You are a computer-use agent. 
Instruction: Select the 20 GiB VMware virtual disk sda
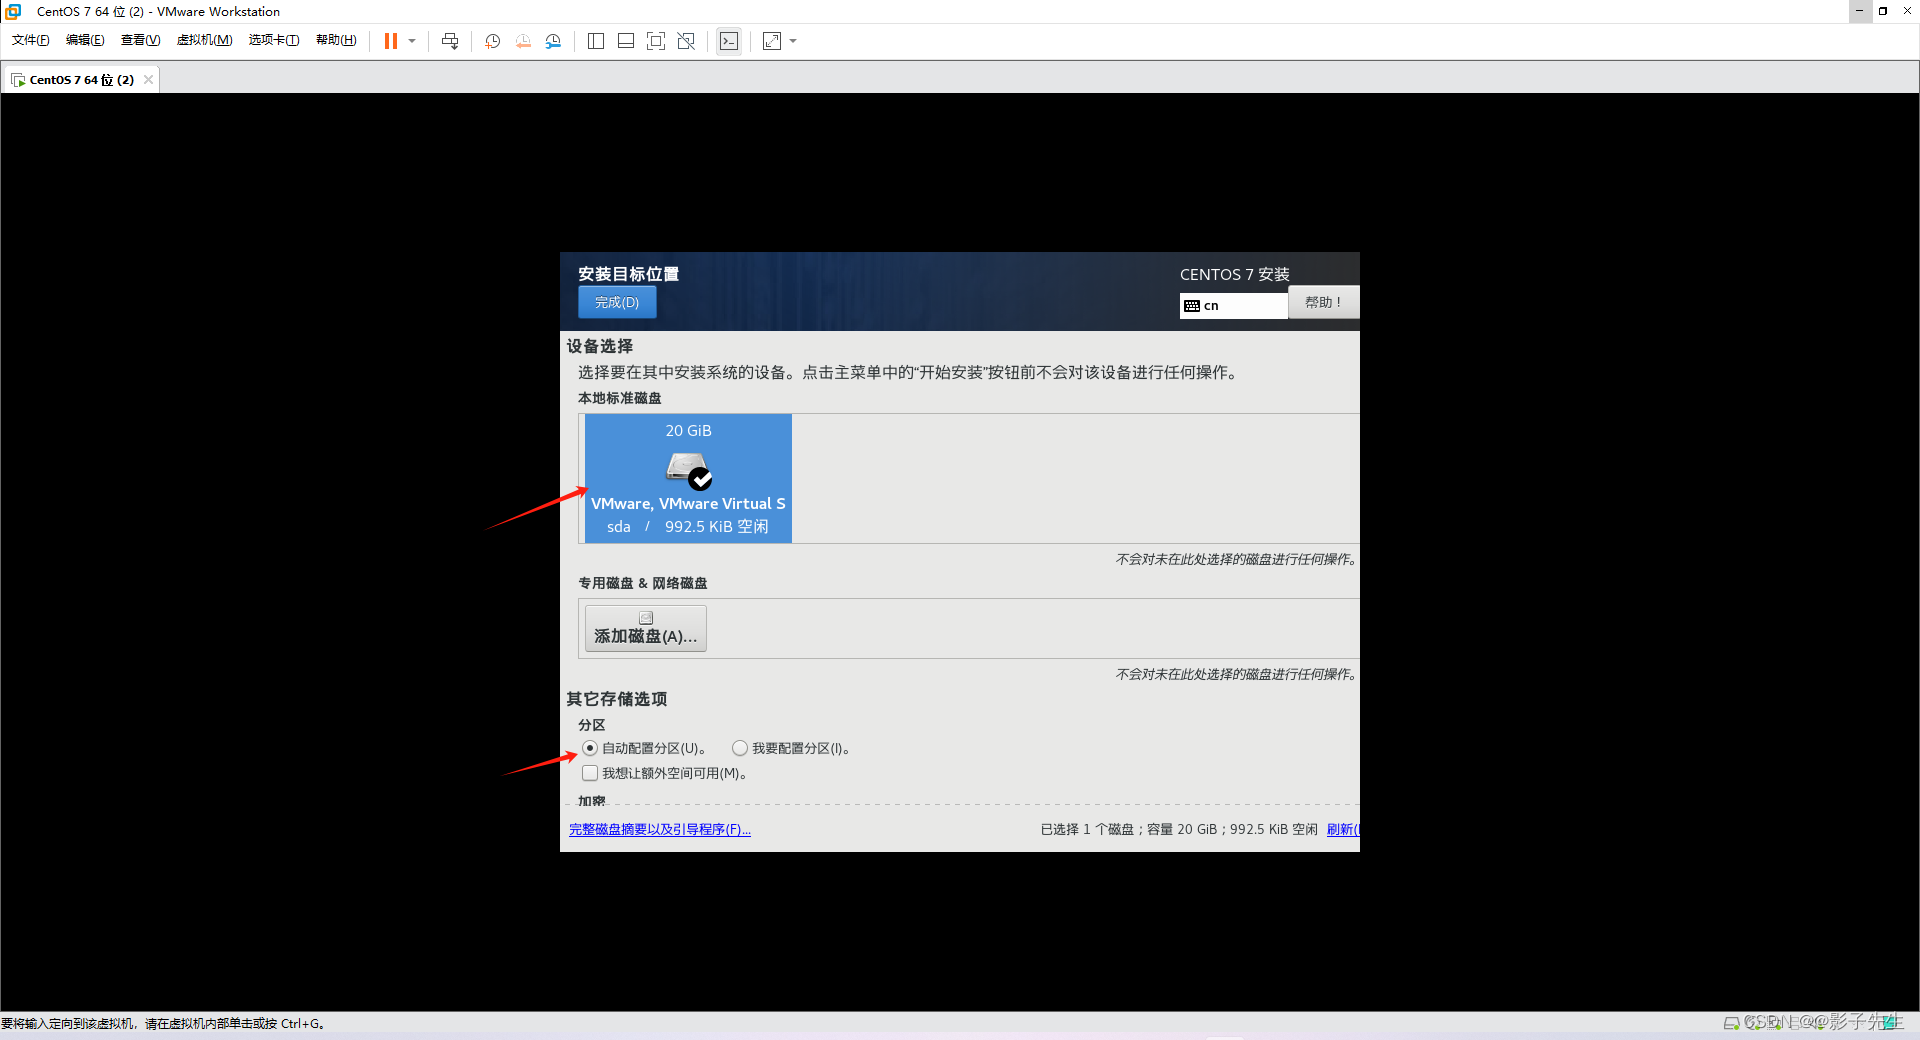coord(688,478)
